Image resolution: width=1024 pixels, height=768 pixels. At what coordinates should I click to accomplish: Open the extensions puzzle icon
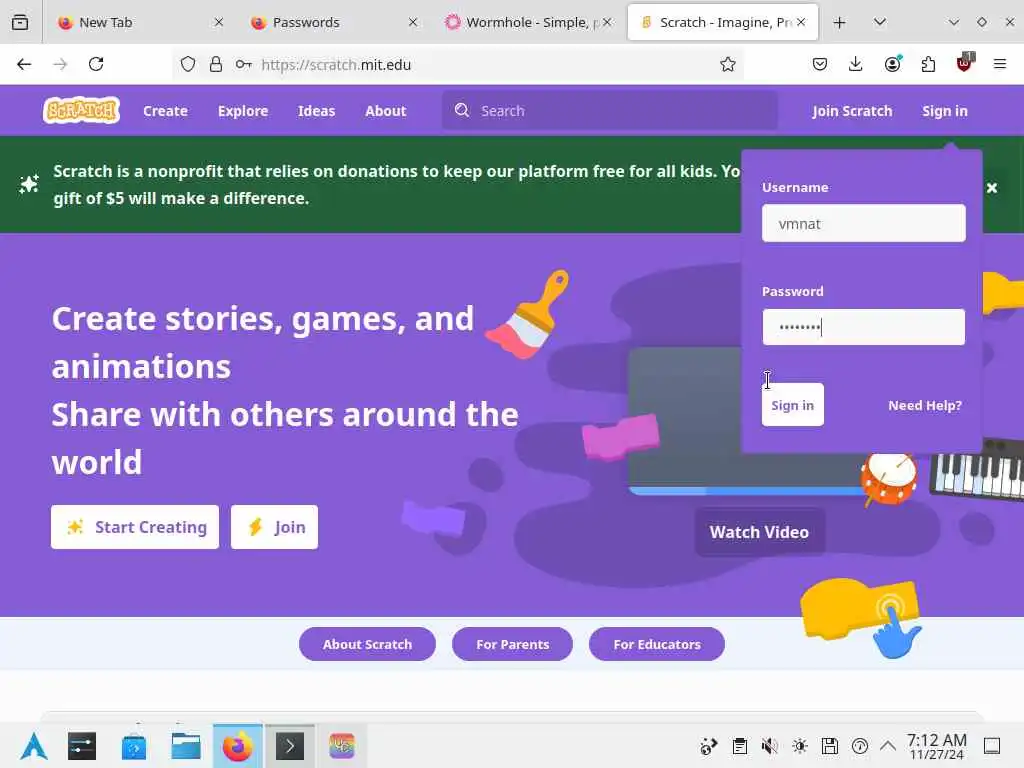(928, 64)
